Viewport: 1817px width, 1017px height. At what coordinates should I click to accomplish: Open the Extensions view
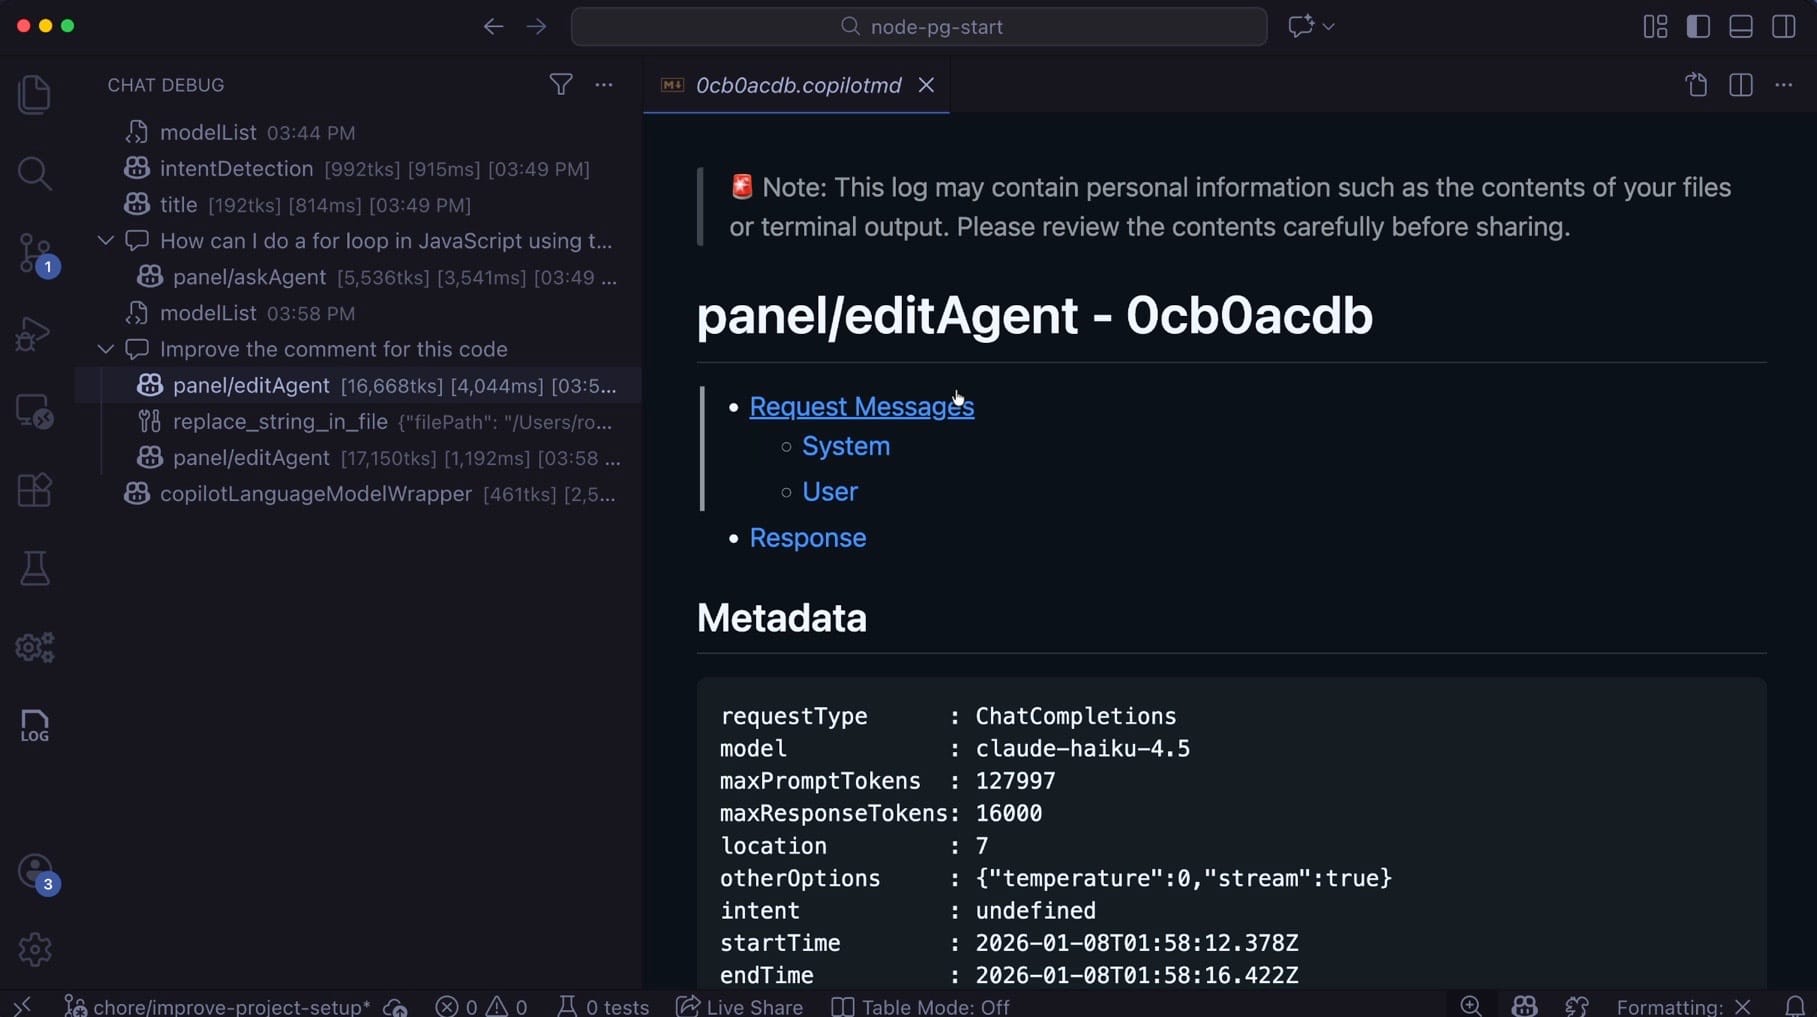(x=35, y=490)
